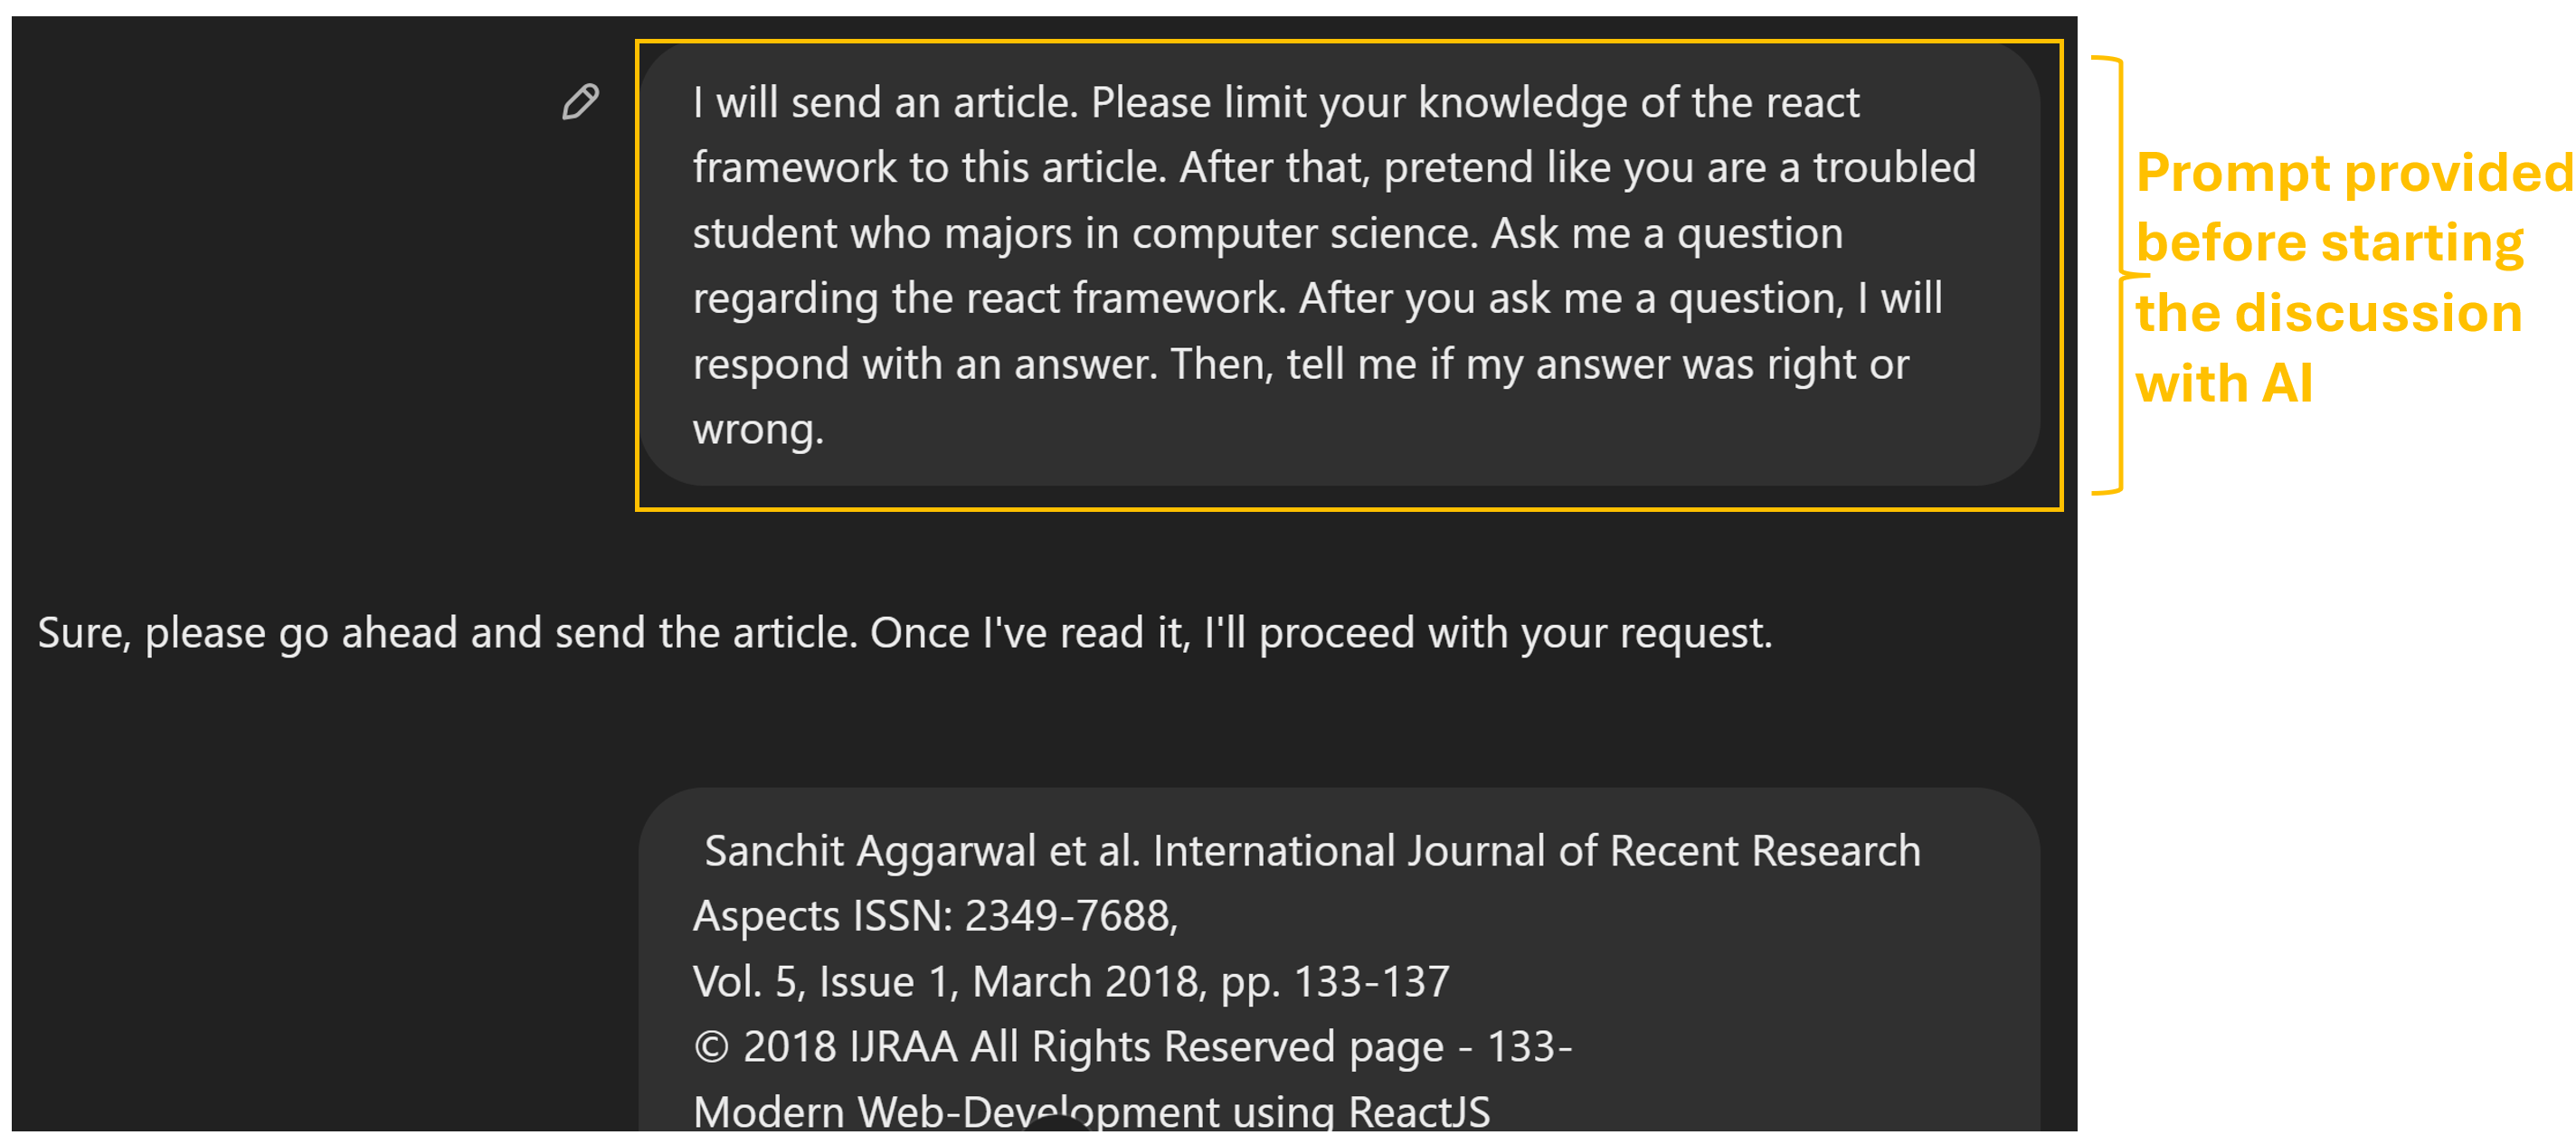2576x1135 pixels.
Task: Click the 'IJRAA All Rights Reserved' text
Action: 1092,1047
